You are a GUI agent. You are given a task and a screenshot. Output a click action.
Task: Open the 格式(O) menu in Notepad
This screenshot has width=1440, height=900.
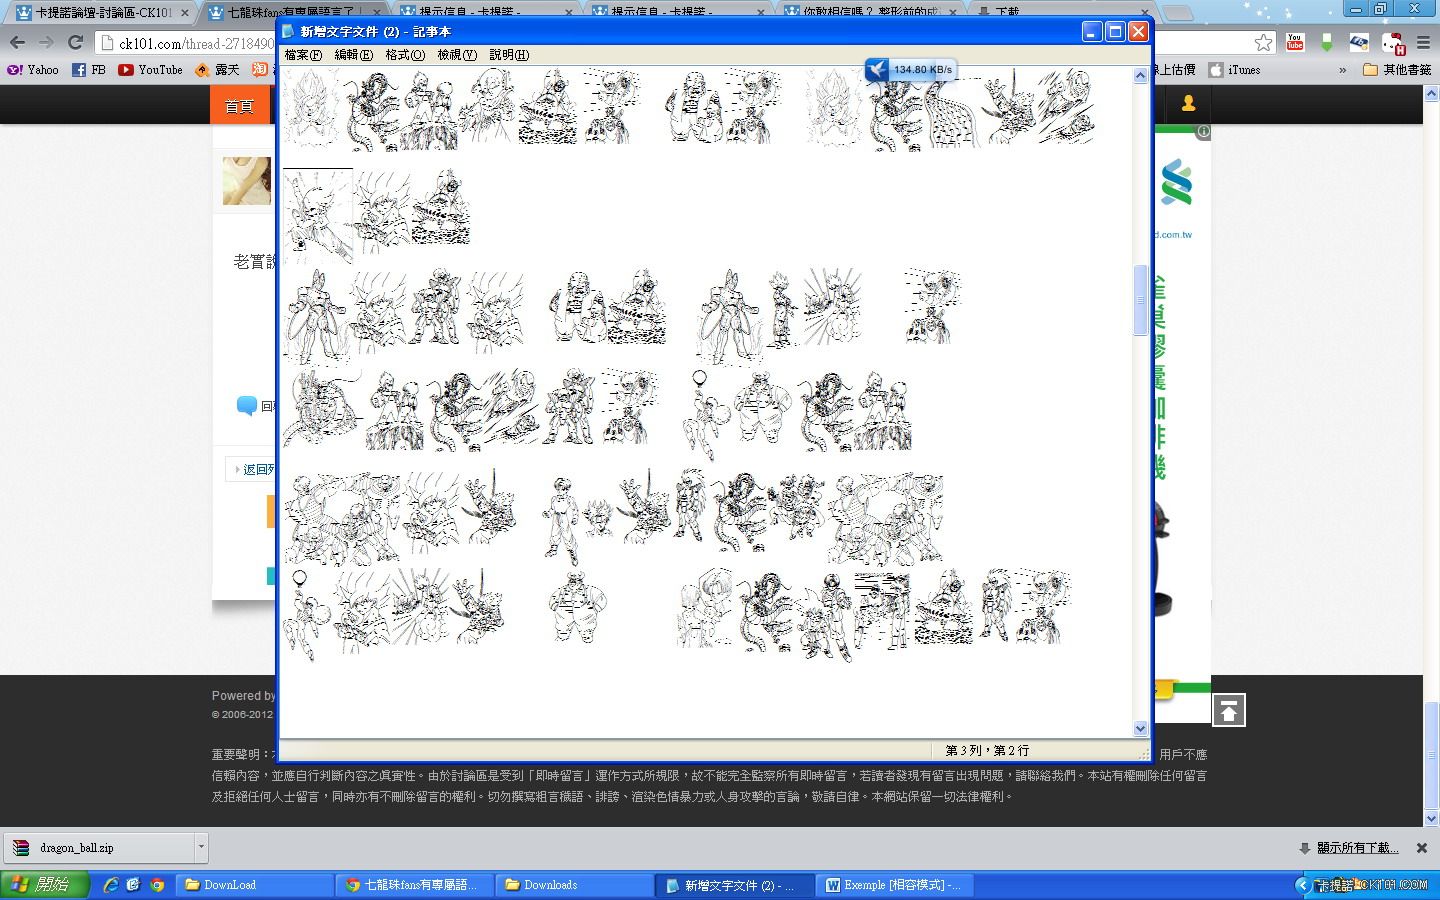point(405,55)
